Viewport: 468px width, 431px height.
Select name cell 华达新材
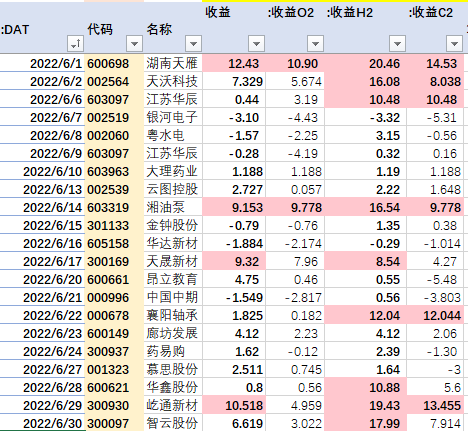[173, 243]
